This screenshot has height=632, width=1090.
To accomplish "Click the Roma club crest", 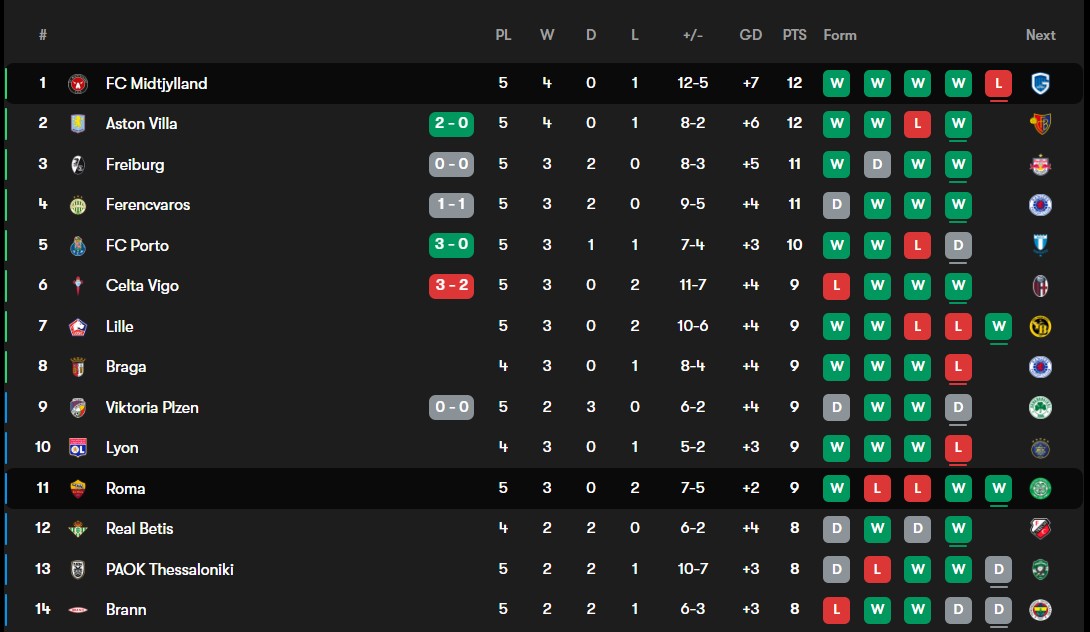I will coord(78,489).
